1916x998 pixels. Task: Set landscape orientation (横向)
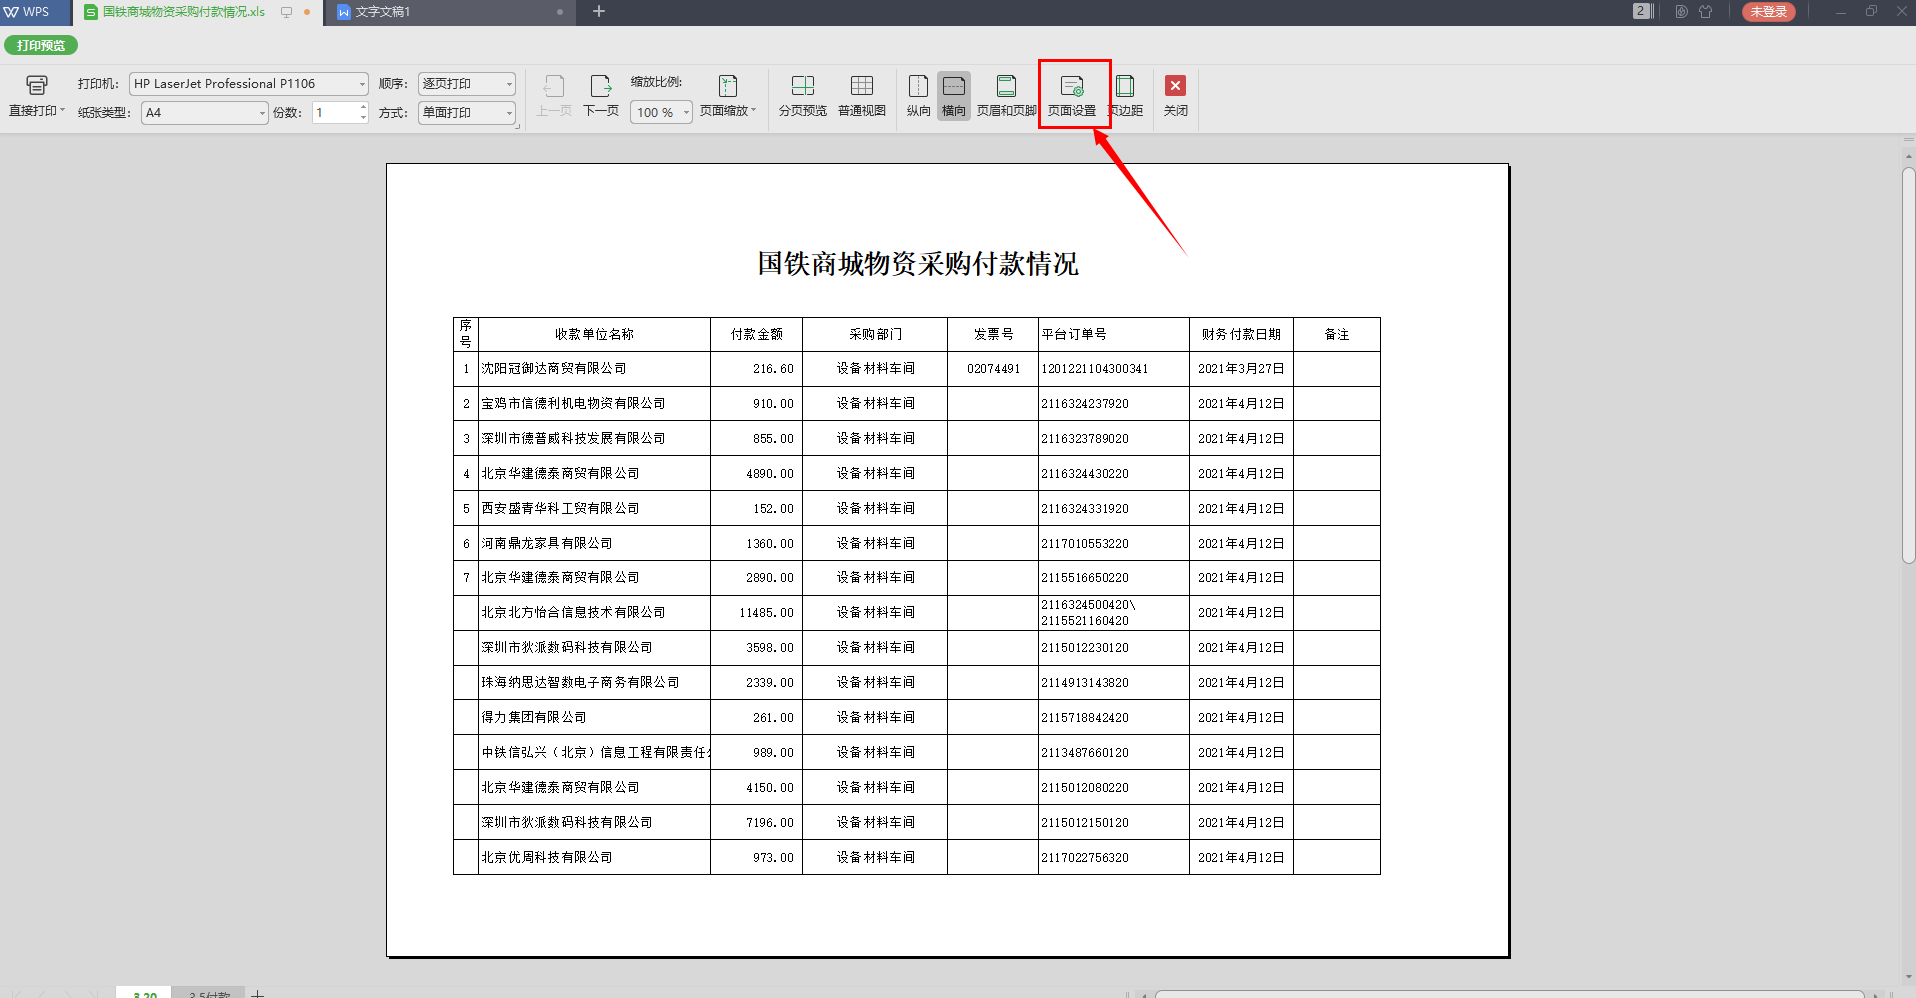click(954, 96)
